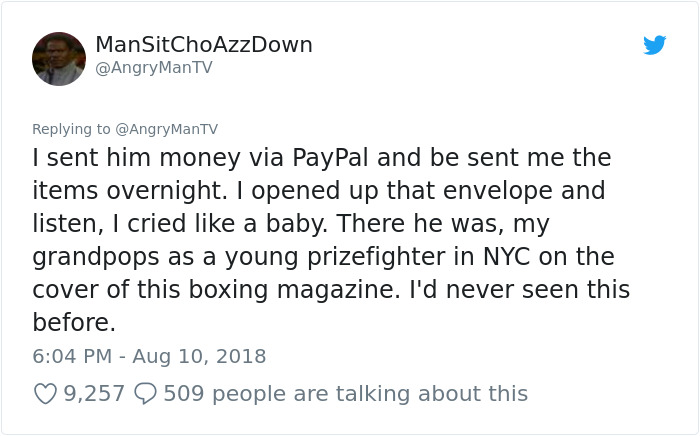Open "people are talking about this" link
Image resolution: width=700 pixels, height=436 pixels.
(x=368, y=394)
